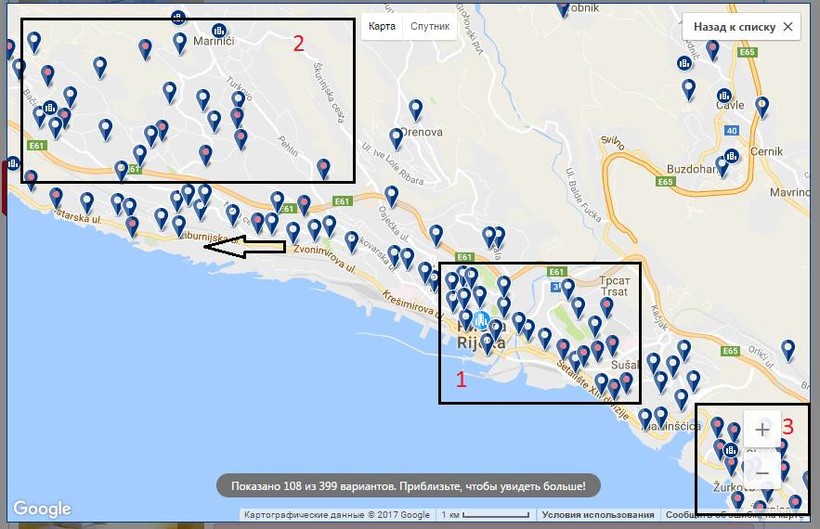Switch to the Спутник satellite view
Viewport: 820px width, 529px height.
pos(429,26)
